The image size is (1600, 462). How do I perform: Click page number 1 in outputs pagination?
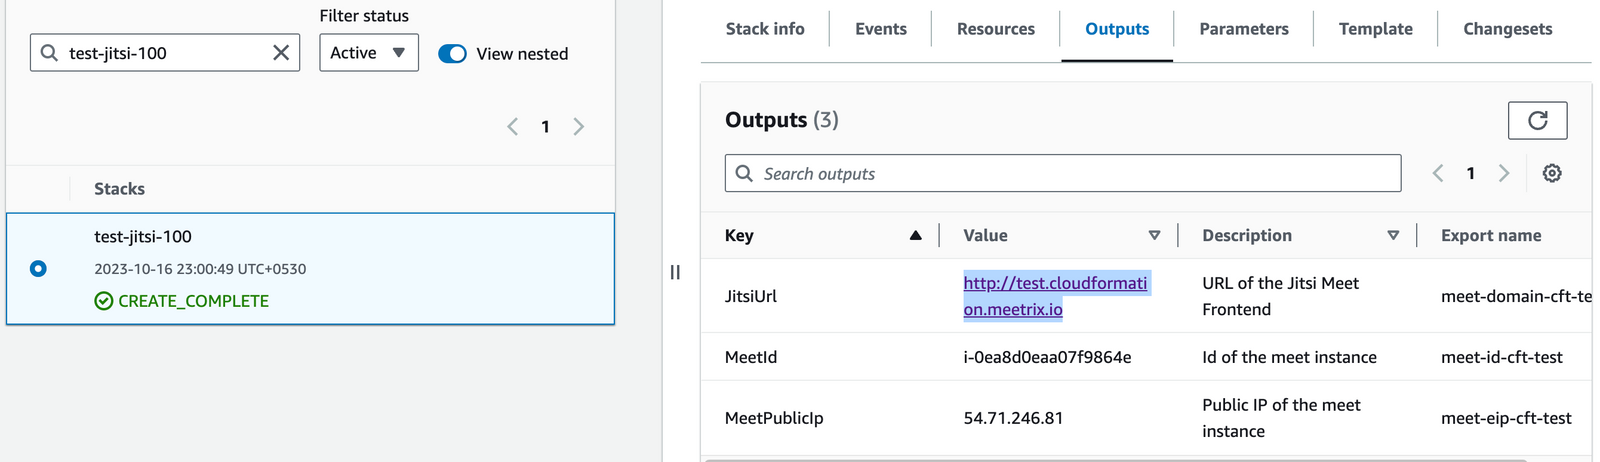[1470, 173]
